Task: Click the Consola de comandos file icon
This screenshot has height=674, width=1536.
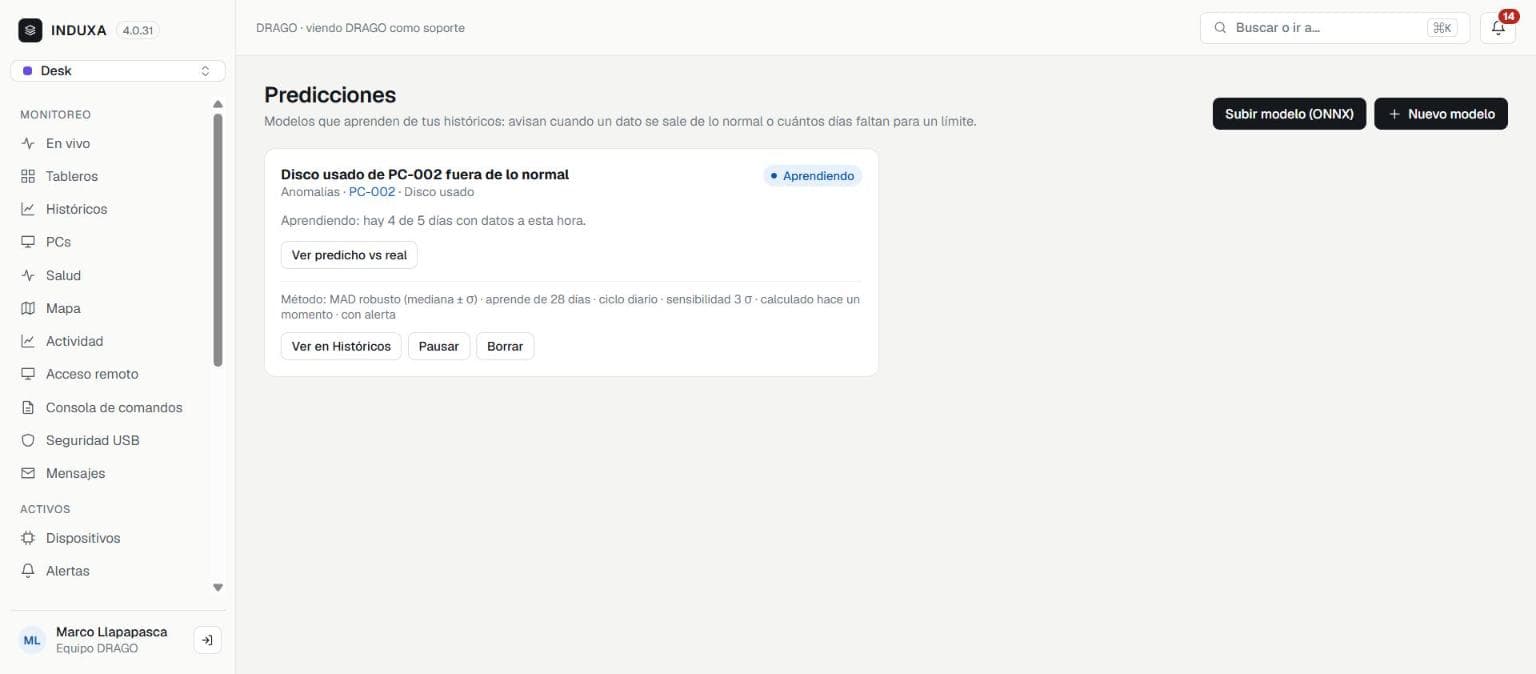Action: coord(28,407)
